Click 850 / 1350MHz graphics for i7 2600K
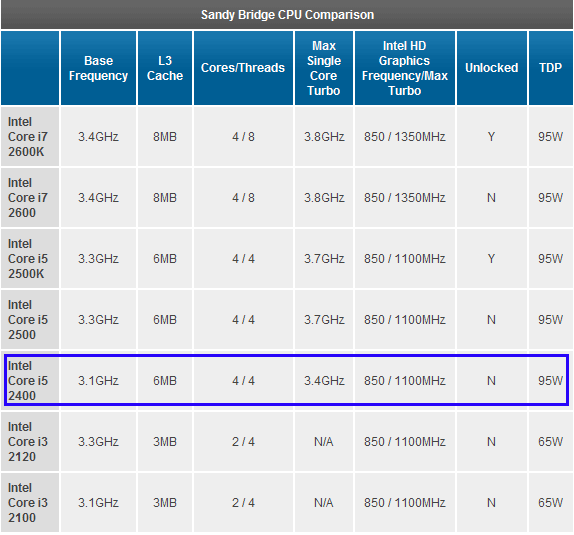 pos(405,137)
